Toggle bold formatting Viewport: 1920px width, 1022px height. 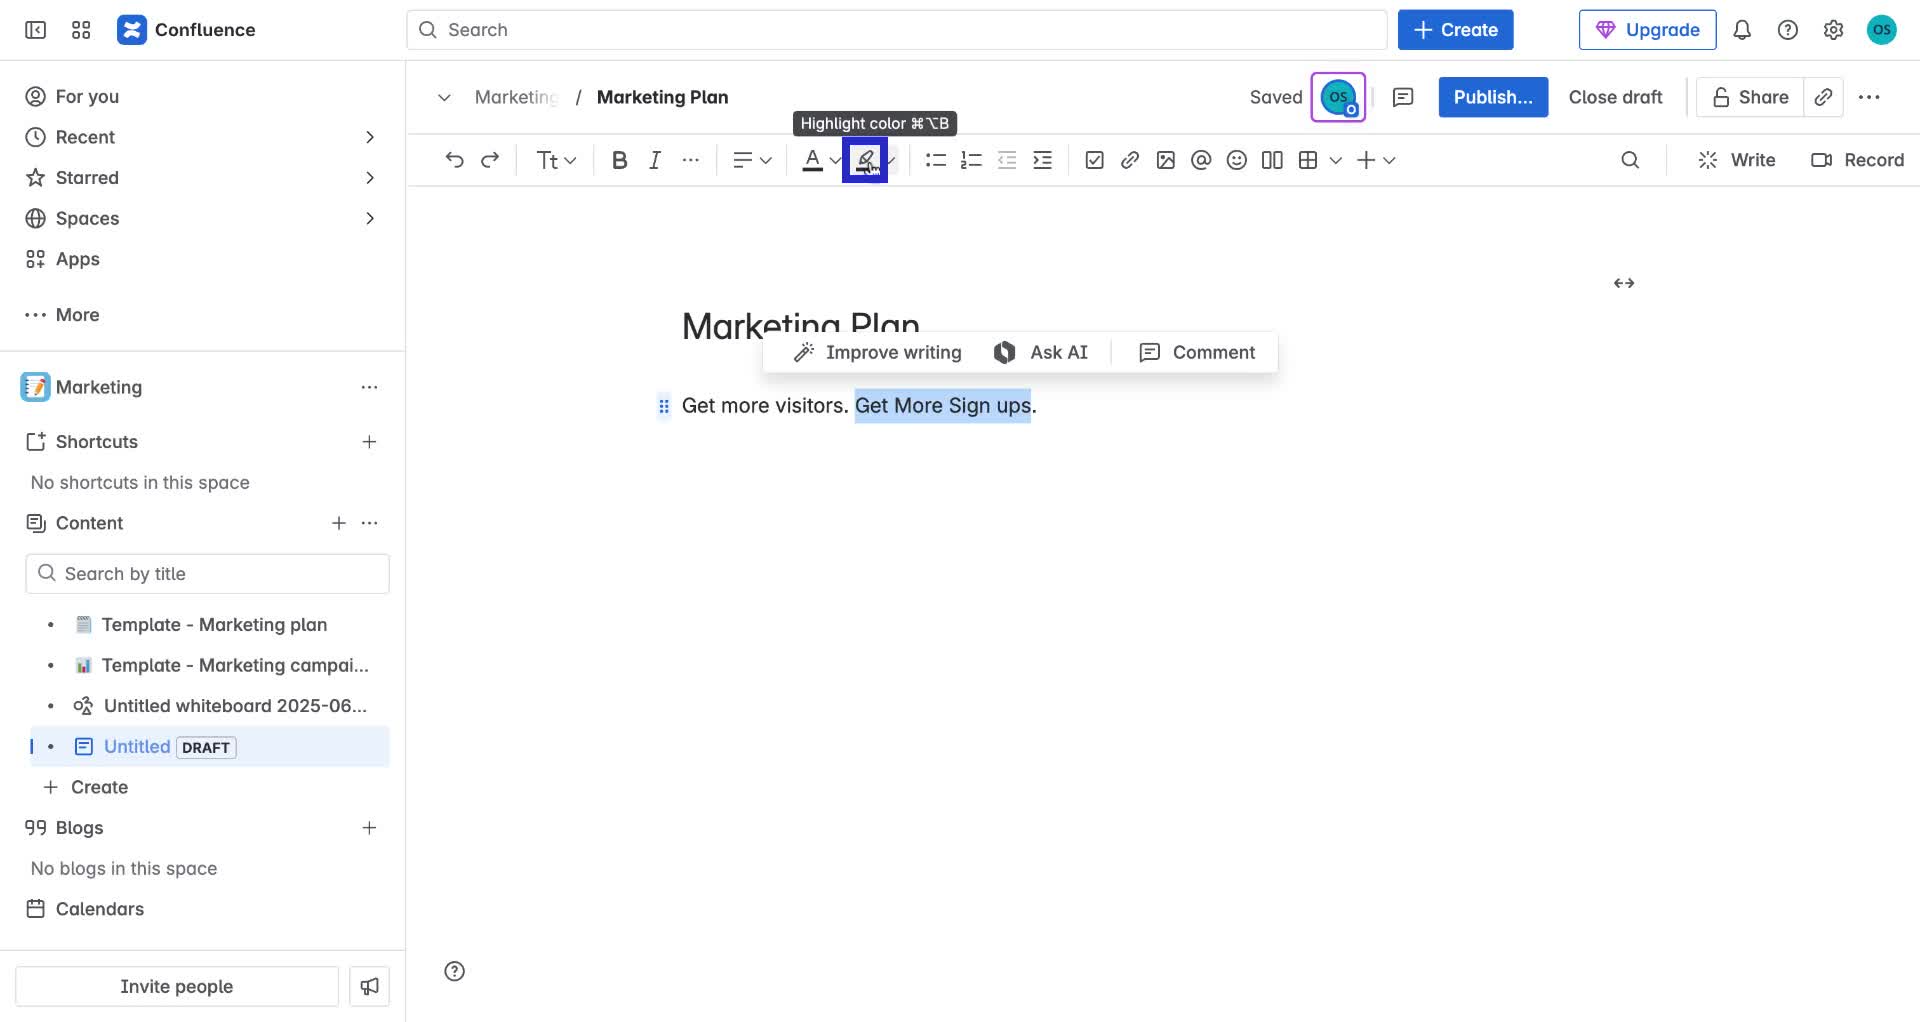click(619, 160)
